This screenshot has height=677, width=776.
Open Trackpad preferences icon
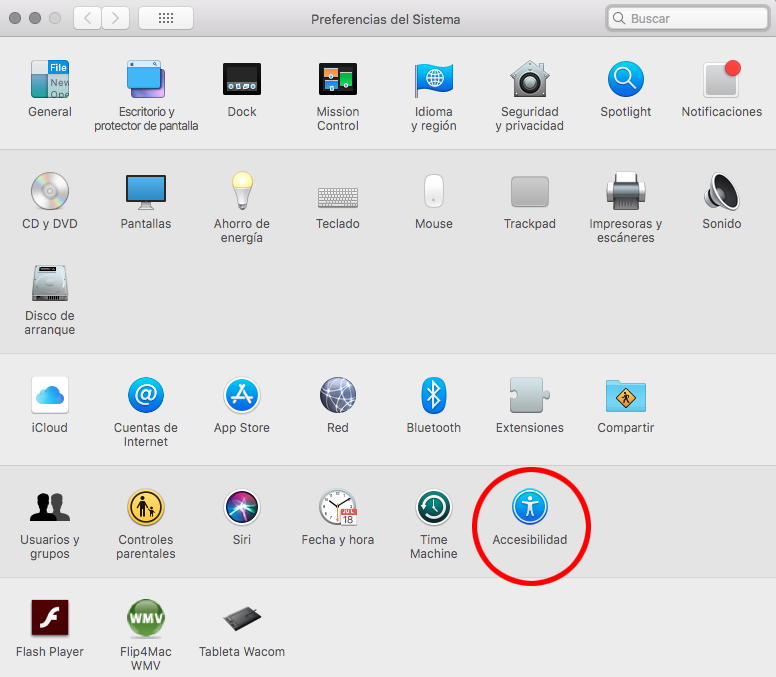(x=530, y=192)
